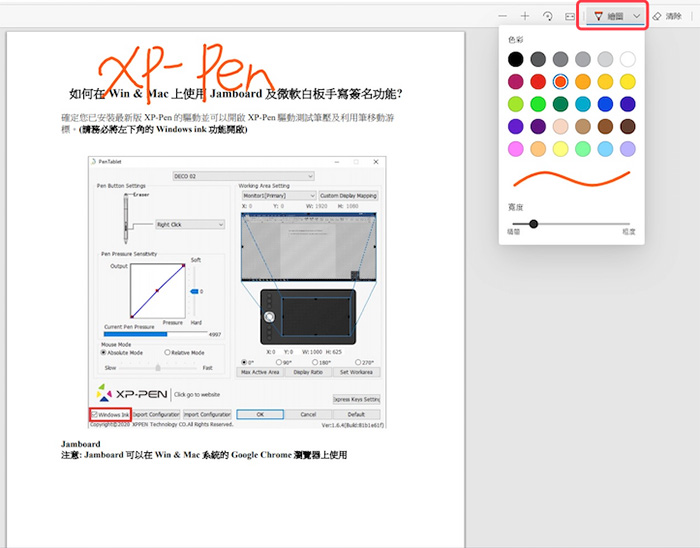Close the PenTablet window via X
700x548 pixels.
point(376,162)
